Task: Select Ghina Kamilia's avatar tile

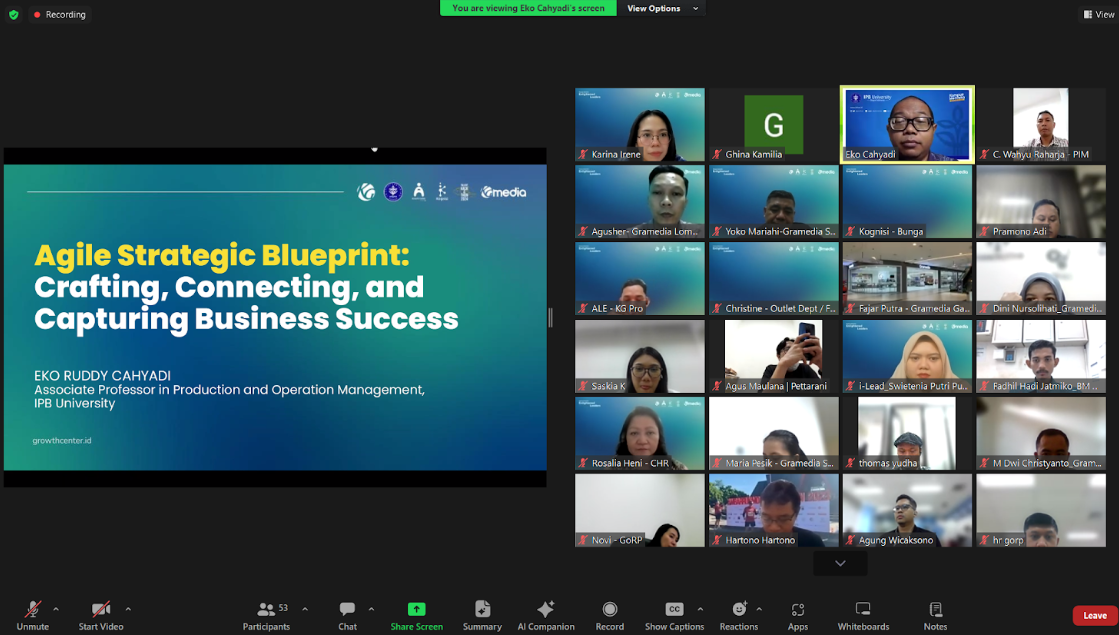Action: pos(774,125)
